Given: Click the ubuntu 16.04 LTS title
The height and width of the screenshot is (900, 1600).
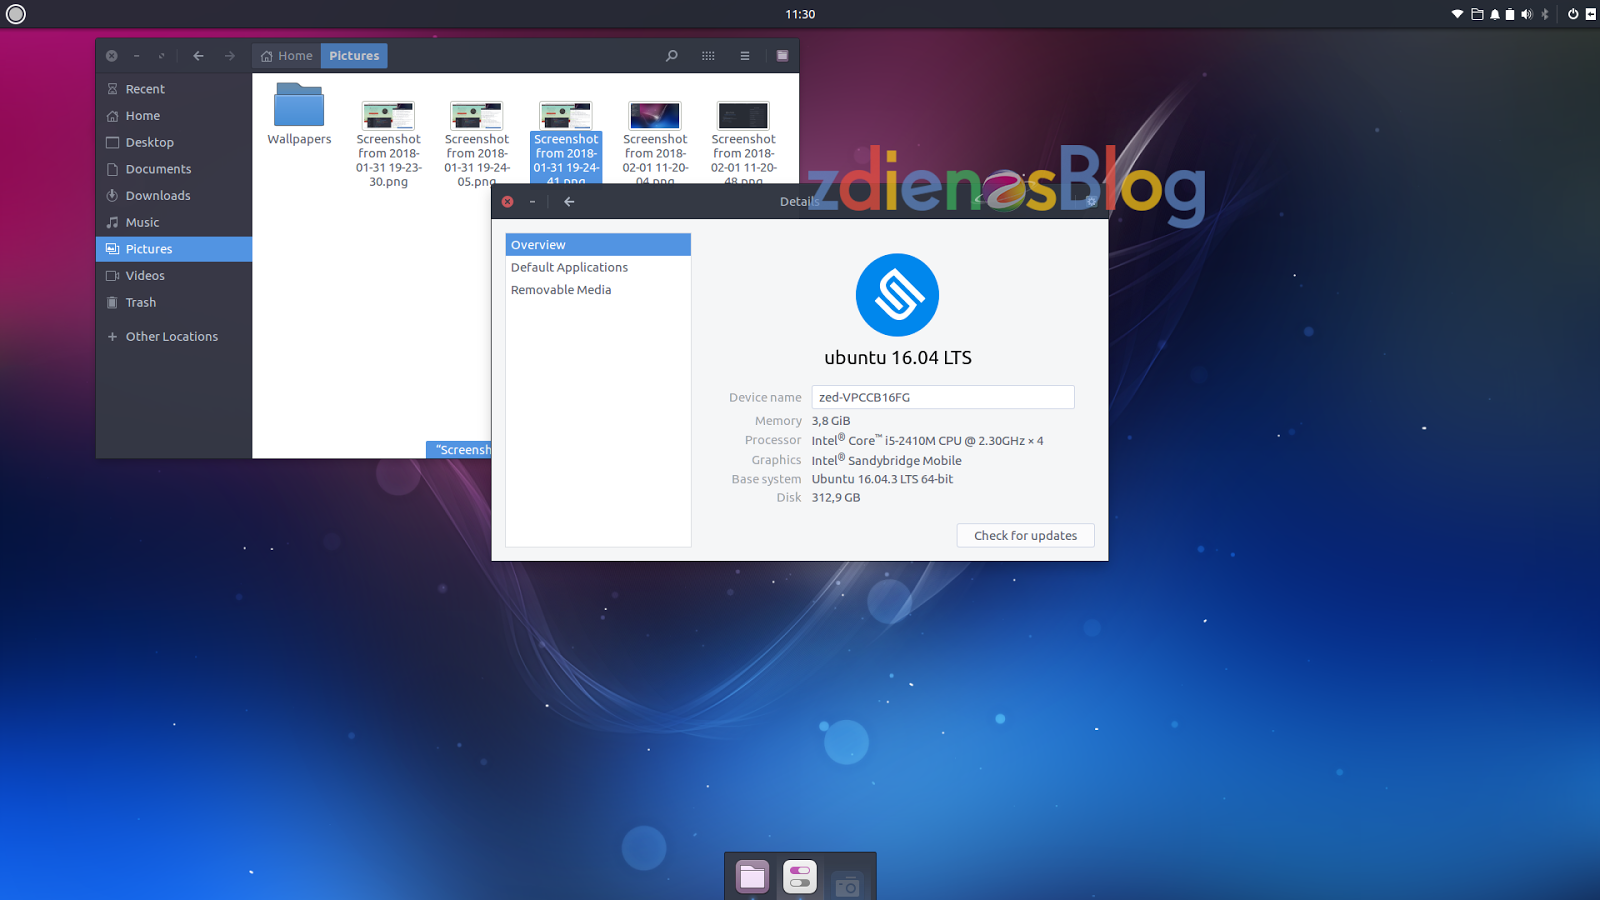Looking at the screenshot, I should 898,358.
